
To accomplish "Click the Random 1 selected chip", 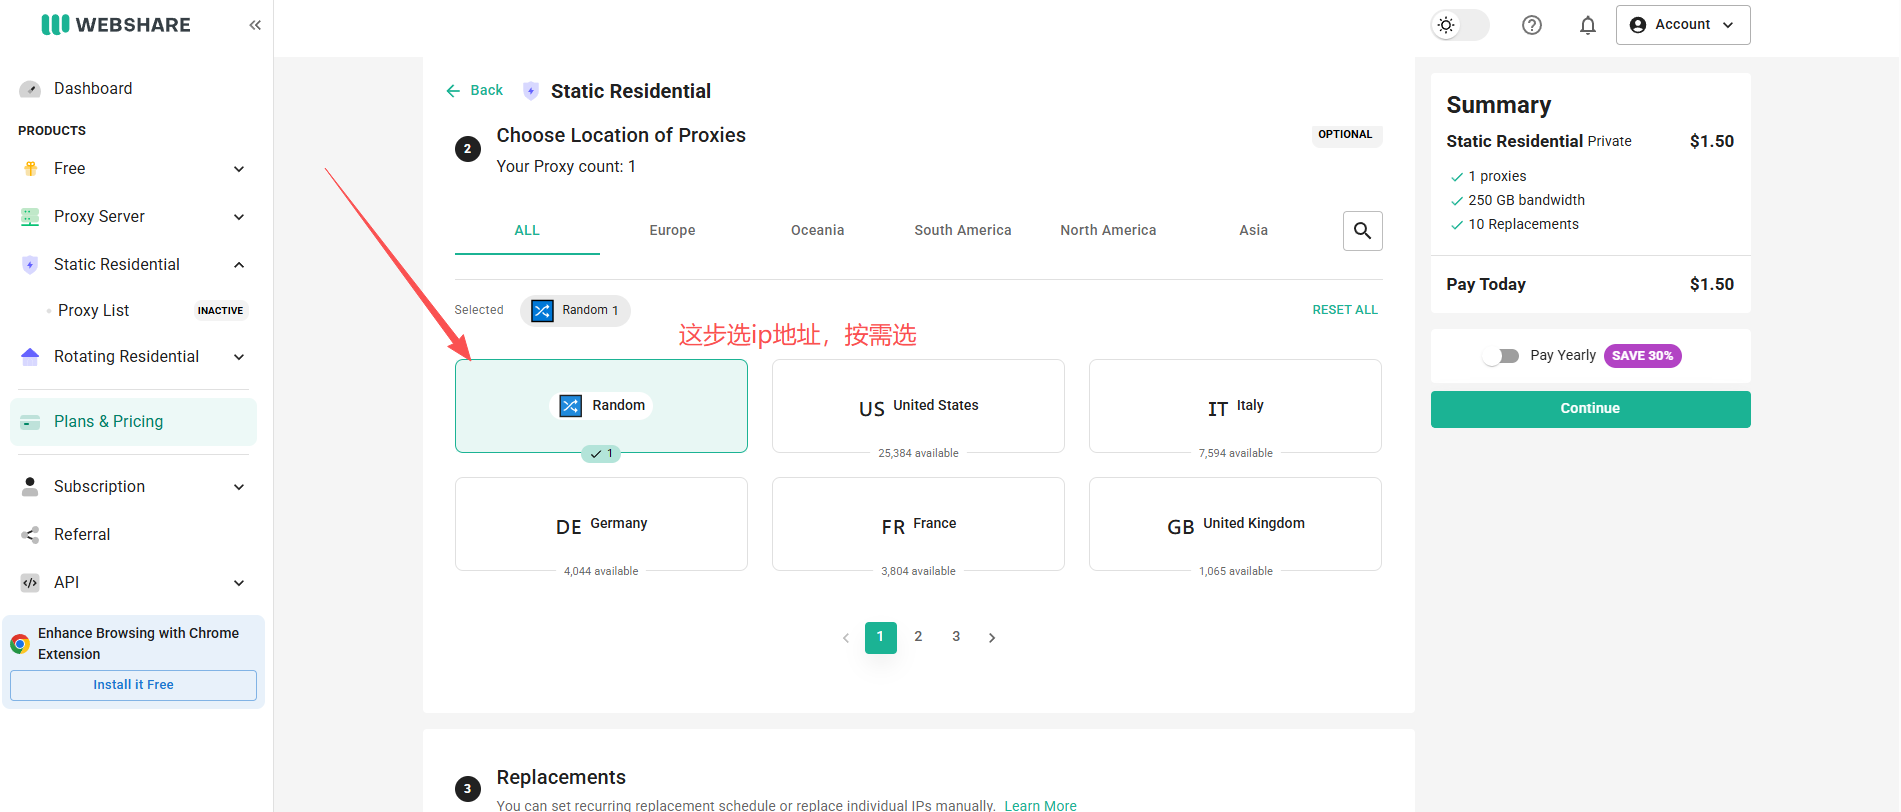I will 575,310.
